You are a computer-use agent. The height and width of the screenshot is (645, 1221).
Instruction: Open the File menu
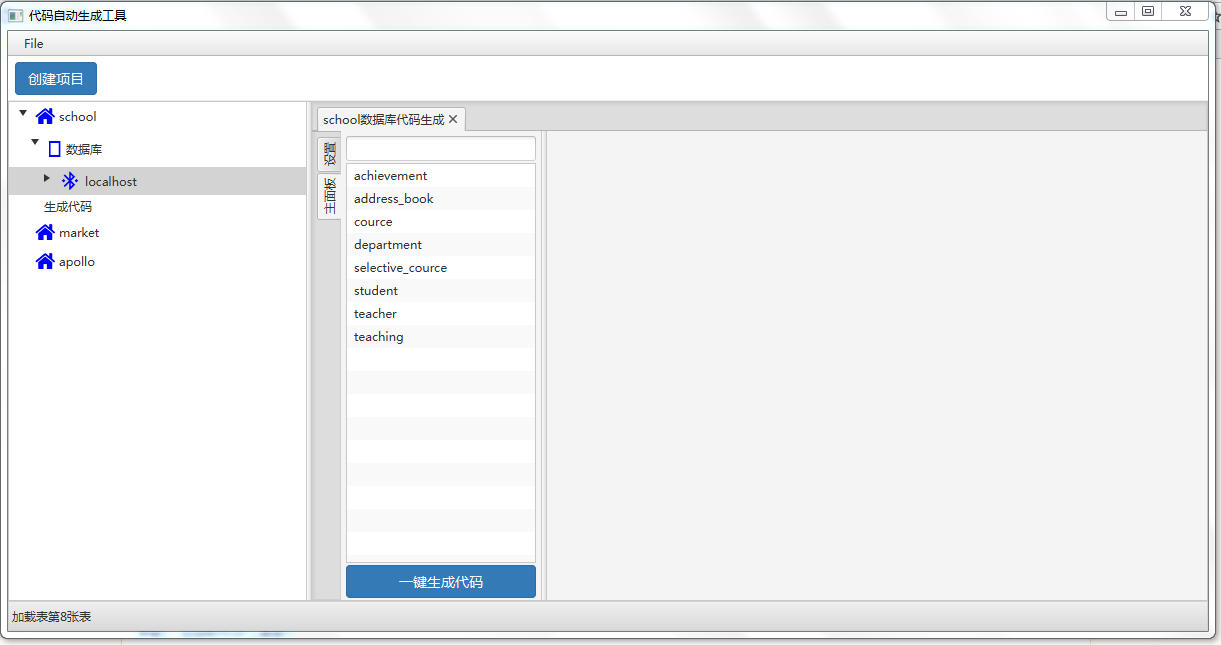point(34,43)
